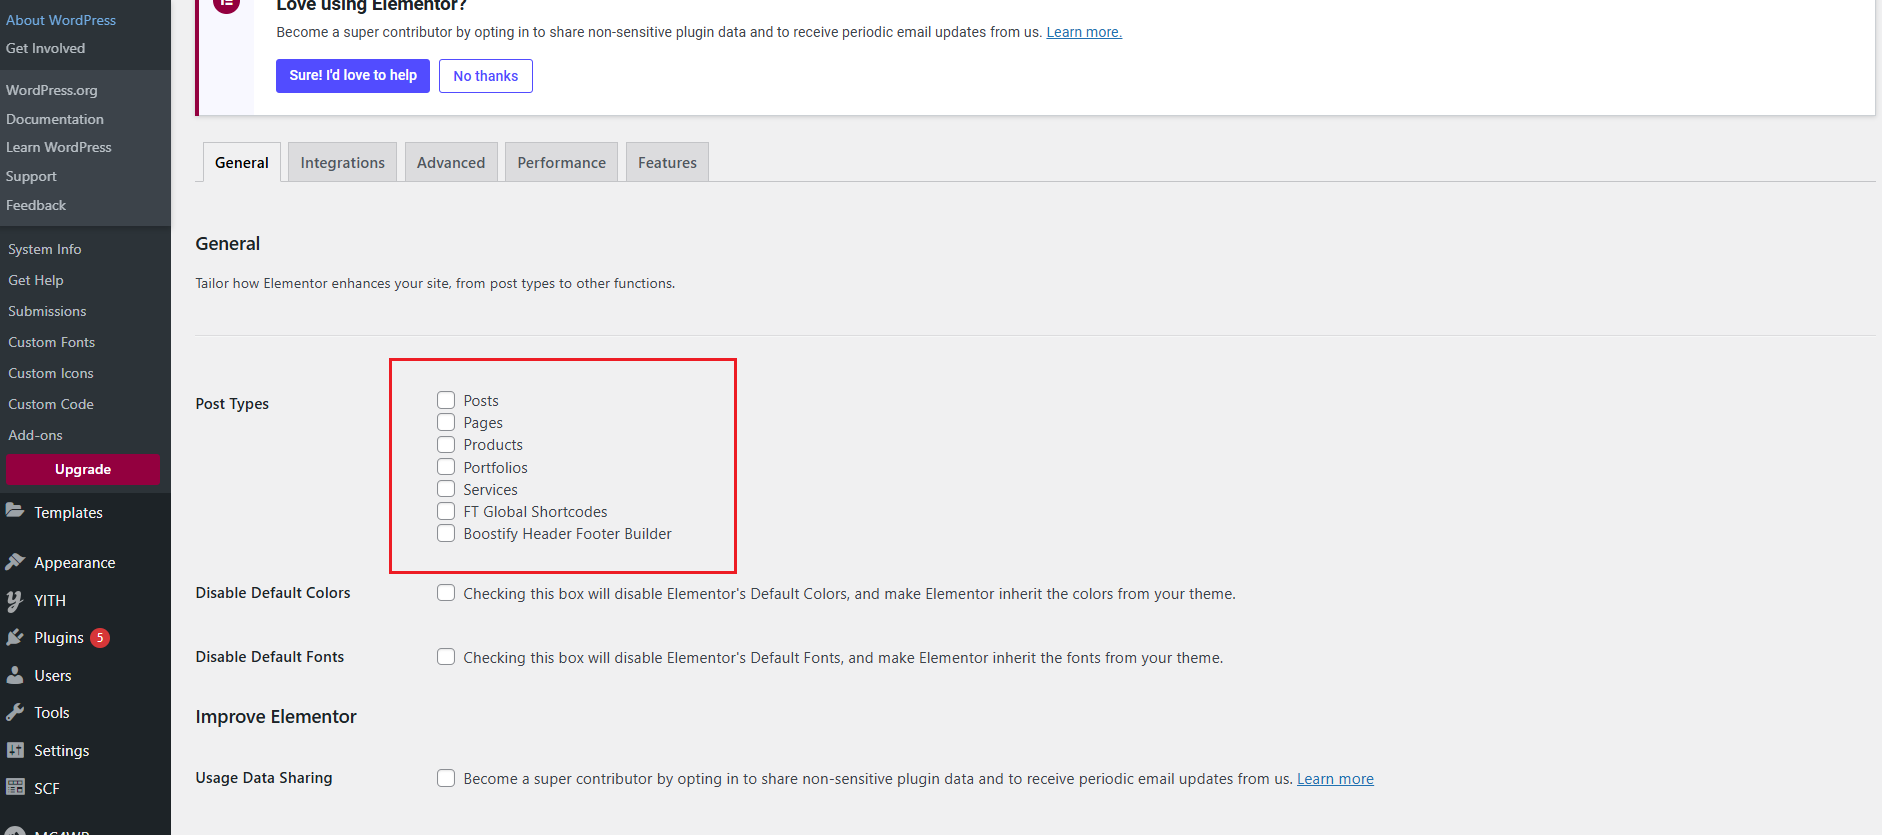Click the YITH logo icon
Image resolution: width=1882 pixels, height=835 pixels.
point(15,600)
